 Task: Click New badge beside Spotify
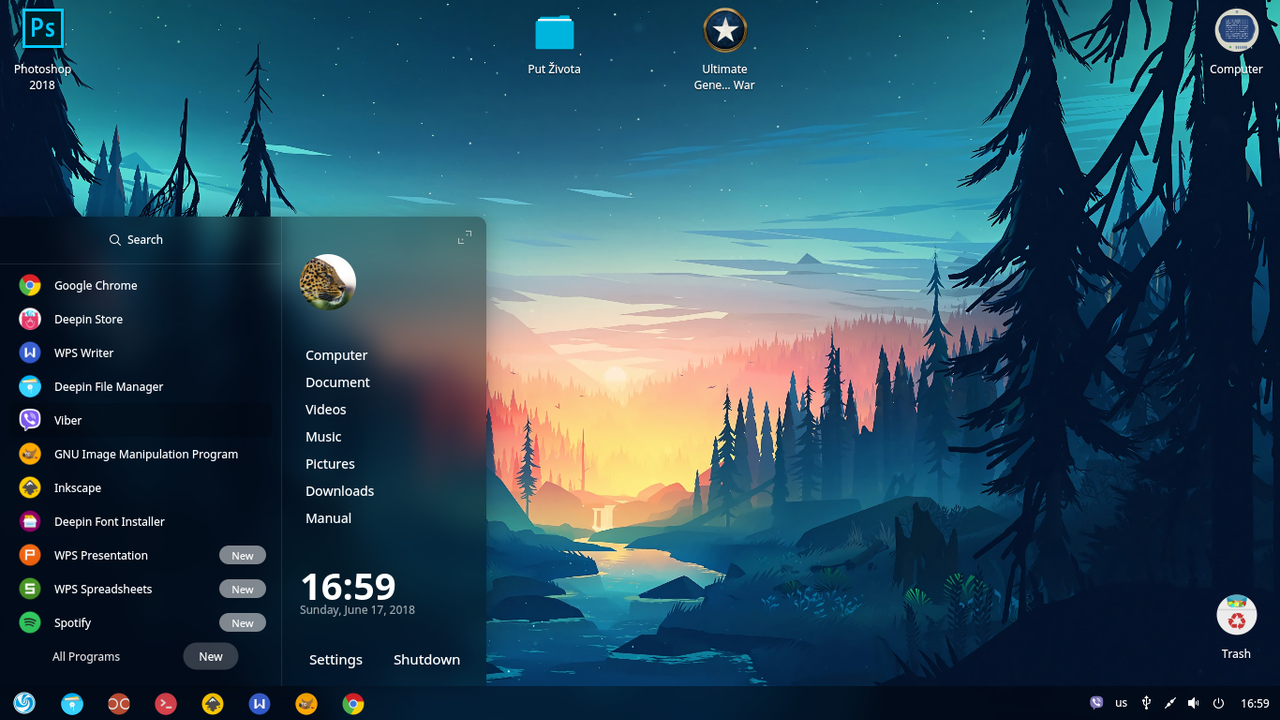tap(242, 623)
